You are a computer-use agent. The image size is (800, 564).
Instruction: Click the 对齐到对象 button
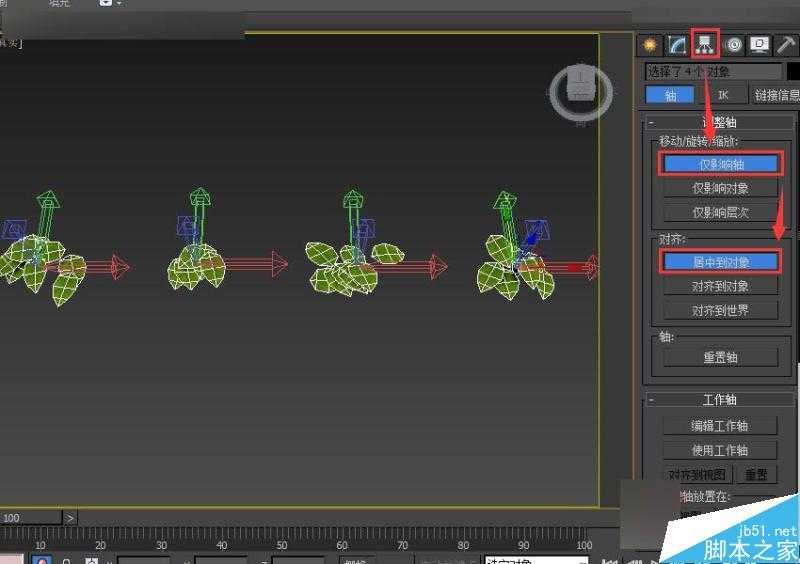coord(720,286)
